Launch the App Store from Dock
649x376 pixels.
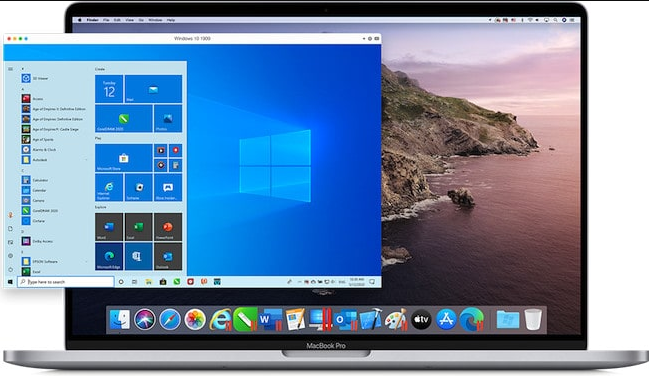click(446, 320)
